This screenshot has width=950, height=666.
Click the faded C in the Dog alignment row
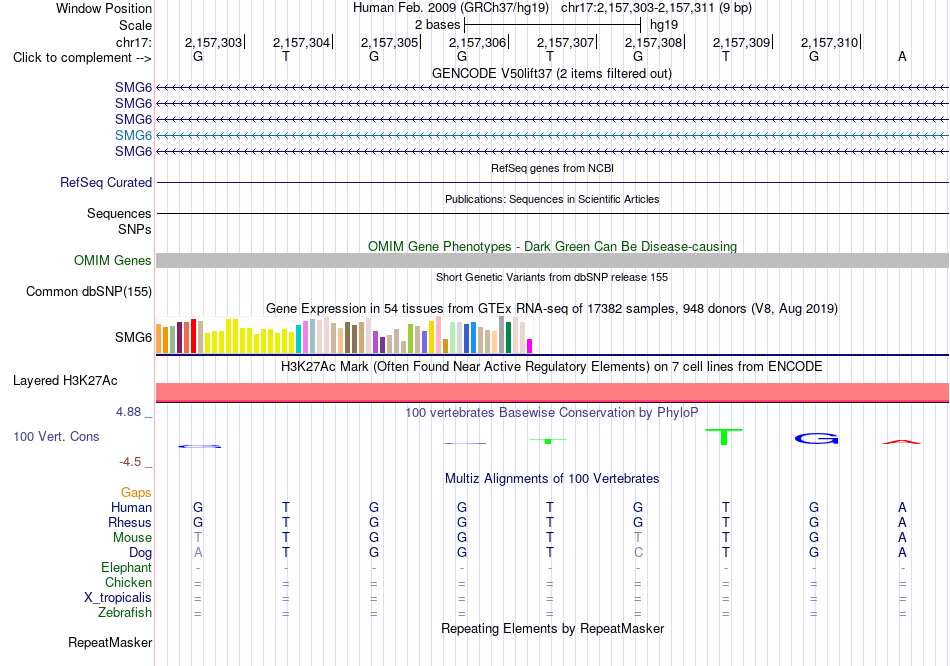638,553
